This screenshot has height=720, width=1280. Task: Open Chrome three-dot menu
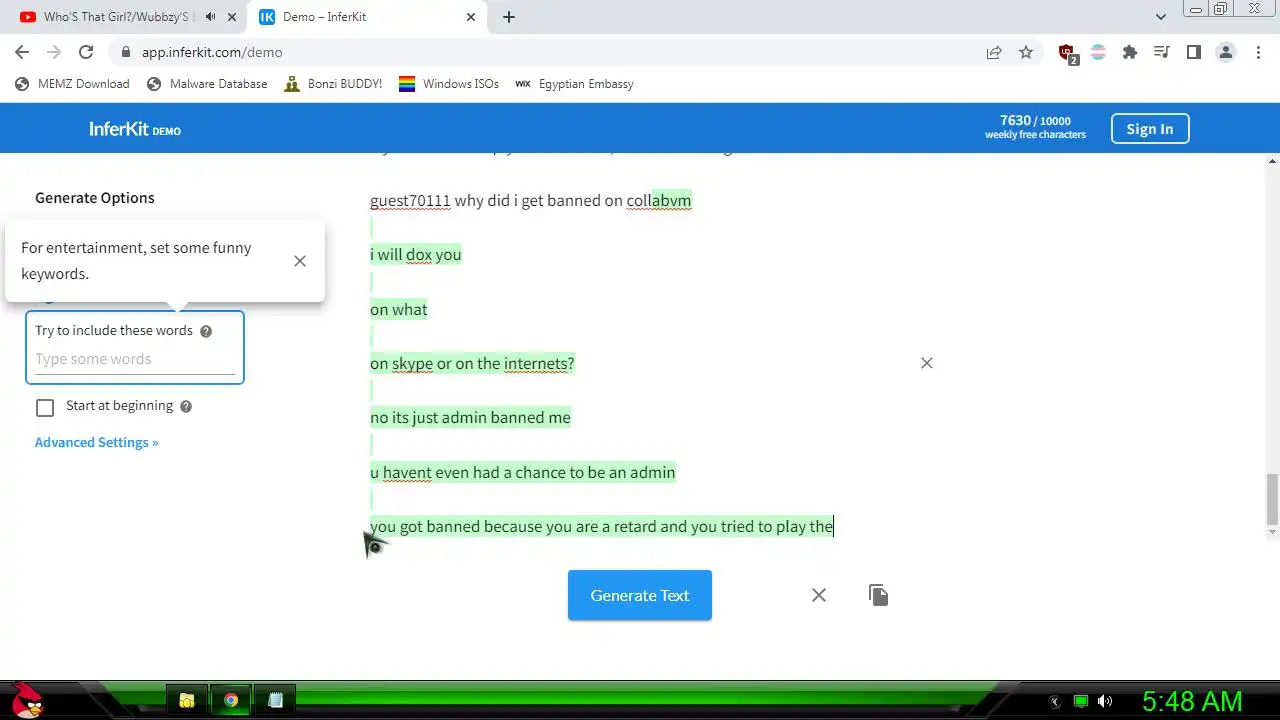pos(1258,52)
